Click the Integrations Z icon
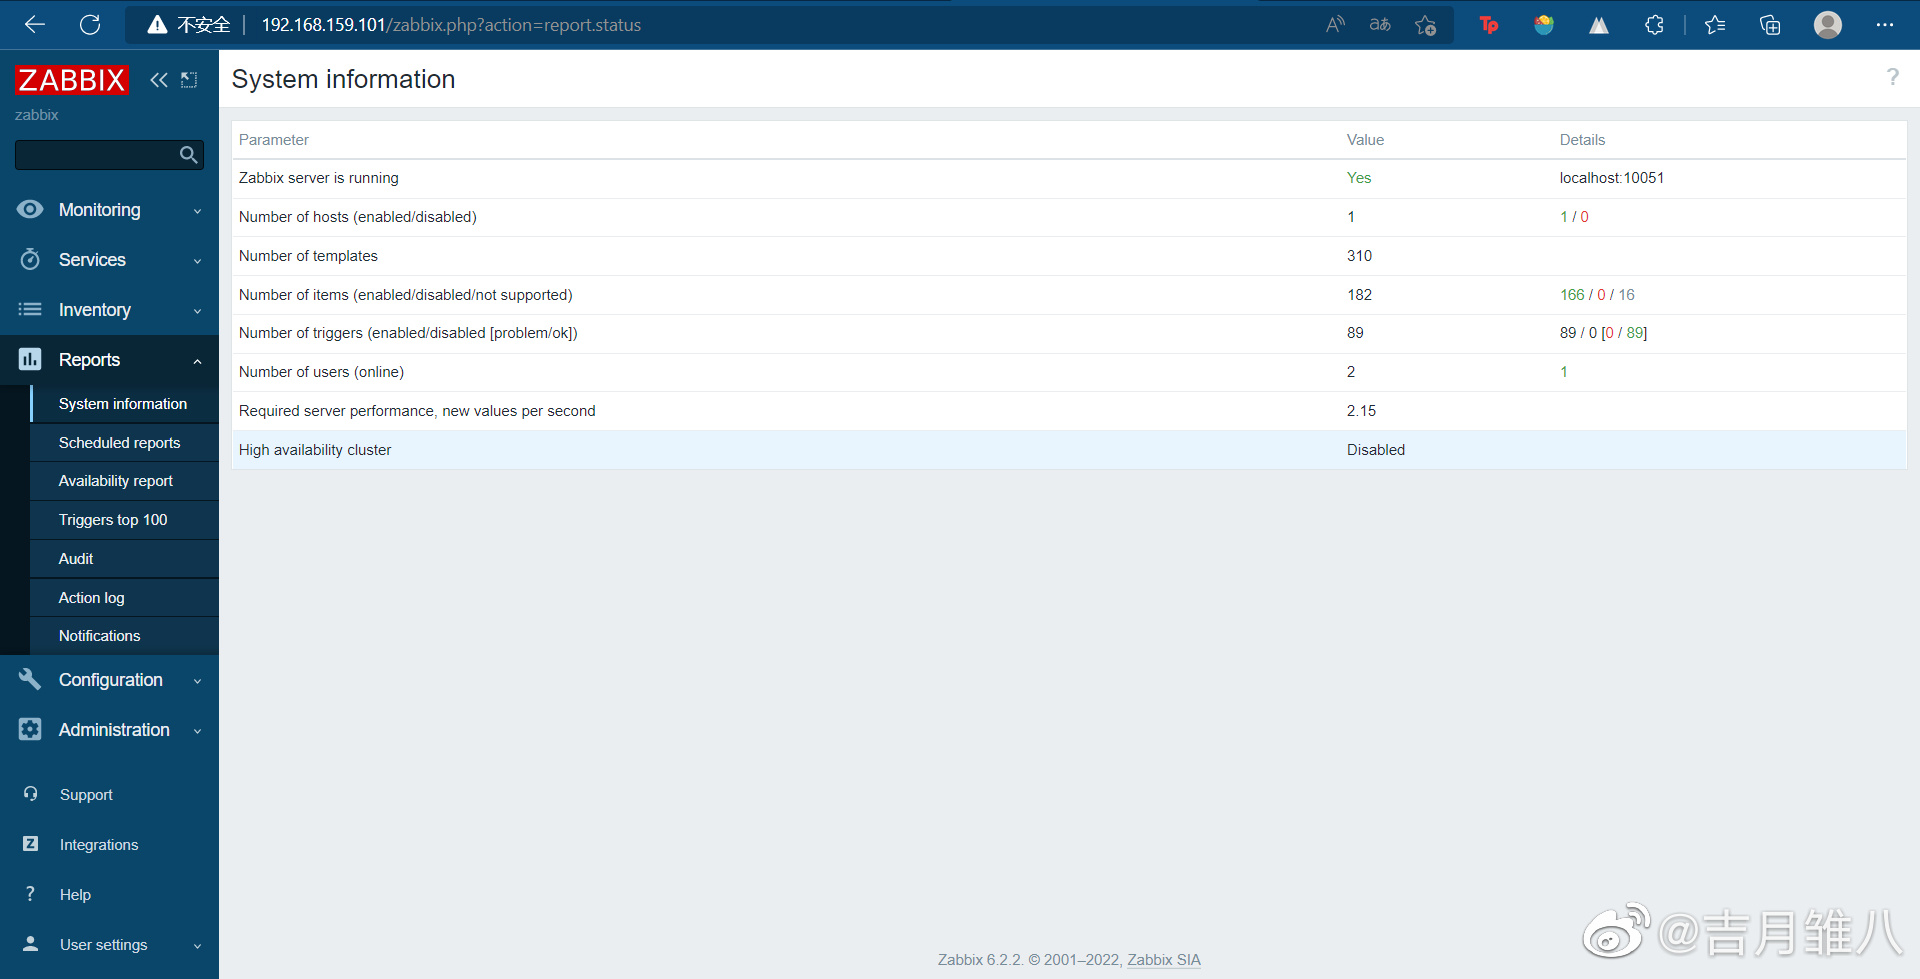 pos(30,844)
